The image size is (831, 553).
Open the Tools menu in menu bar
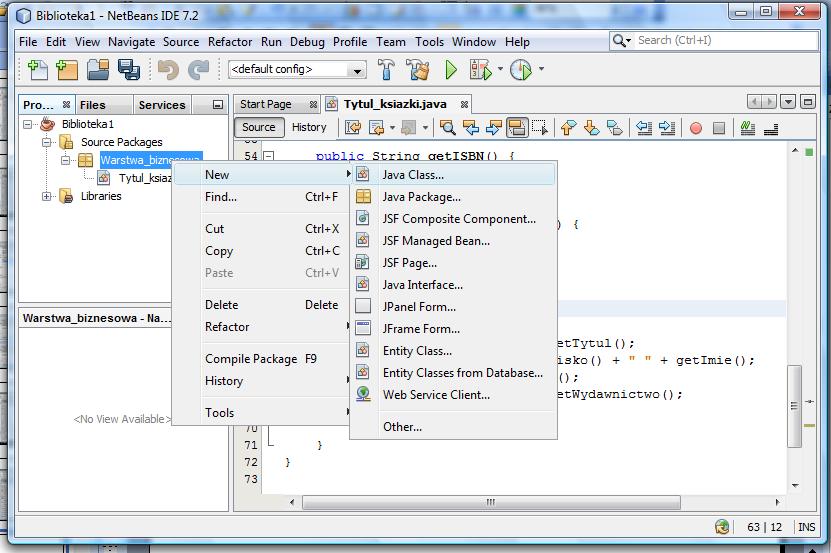429,42
